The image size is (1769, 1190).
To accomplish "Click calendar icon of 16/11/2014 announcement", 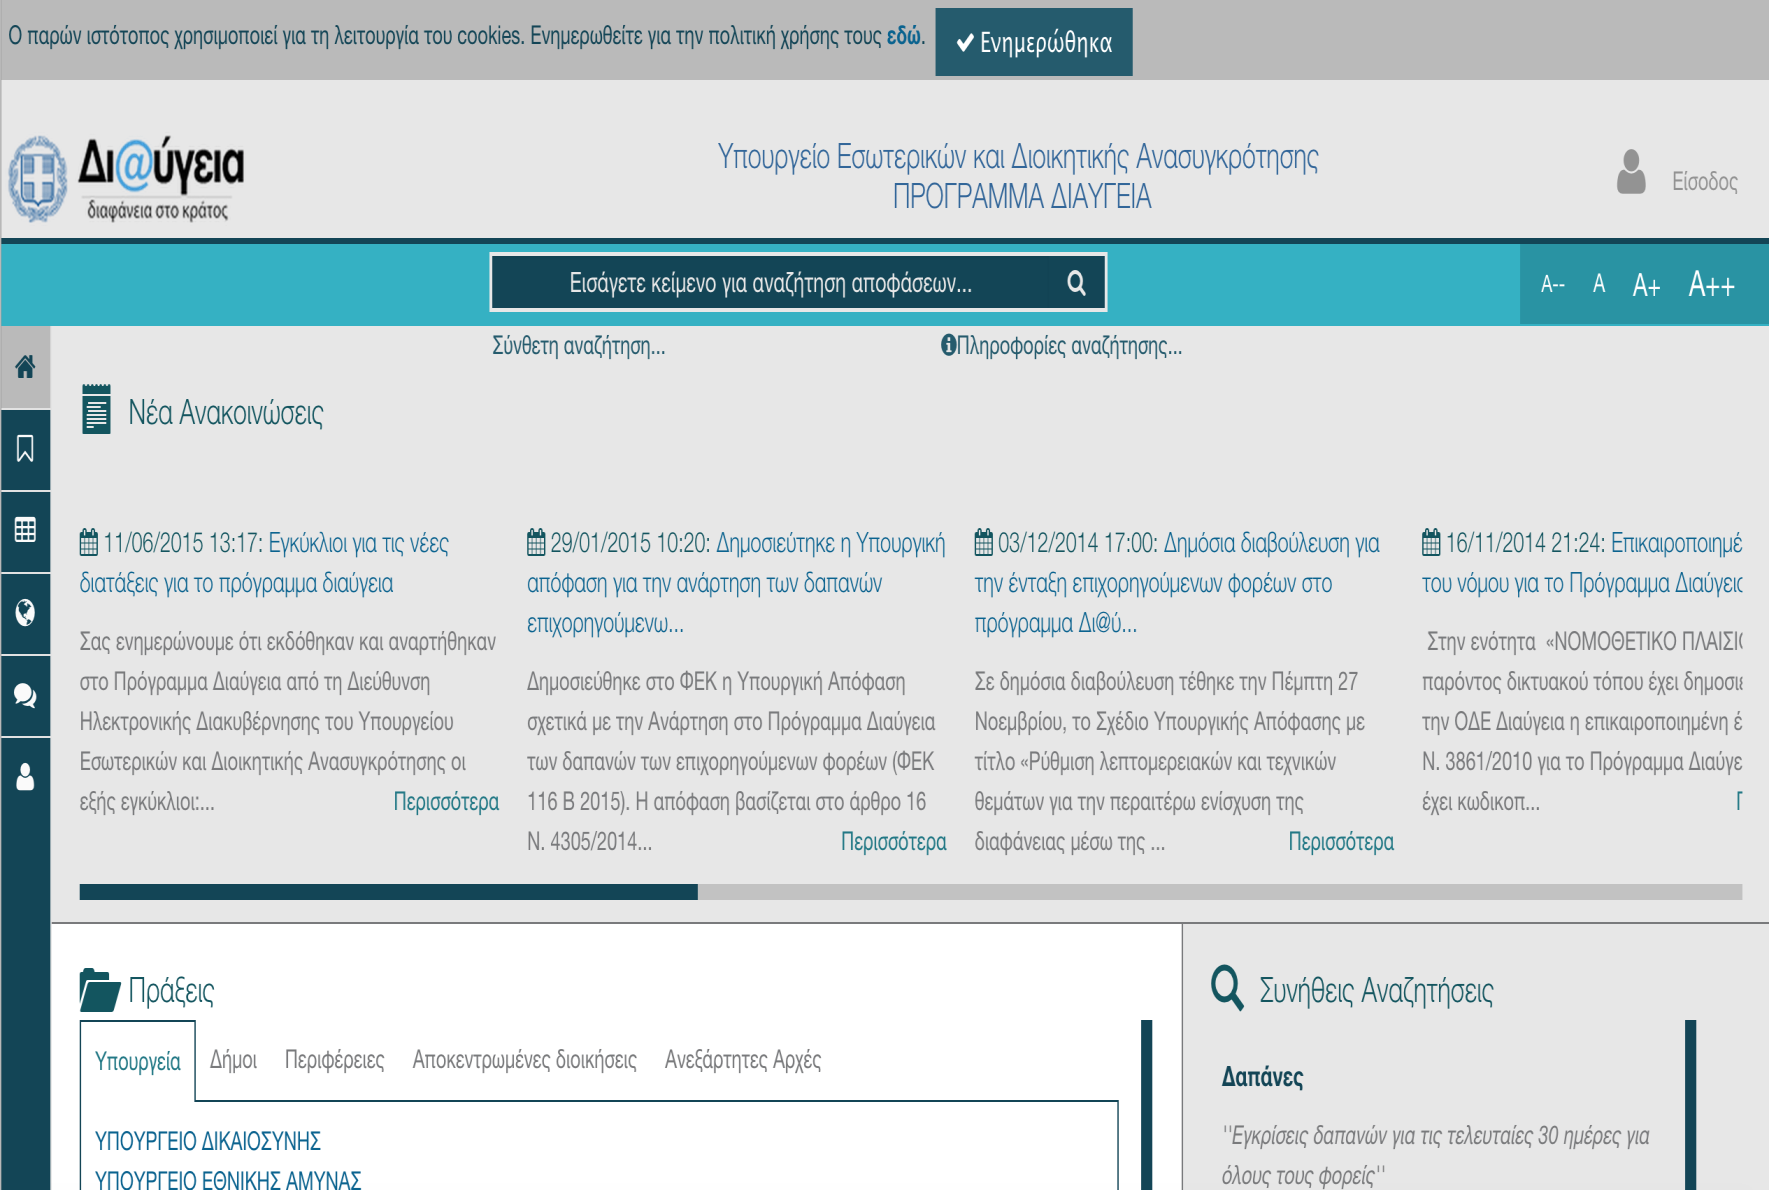I will [1431, 543].
